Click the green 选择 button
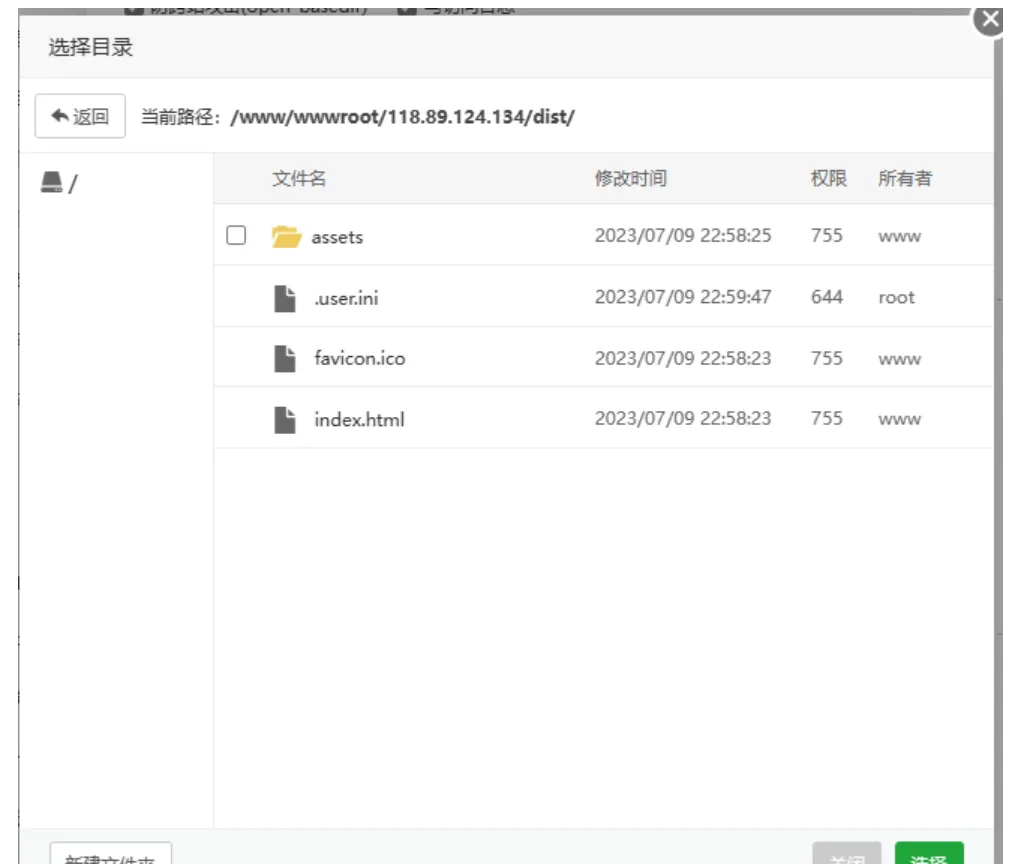 (929, 854)
